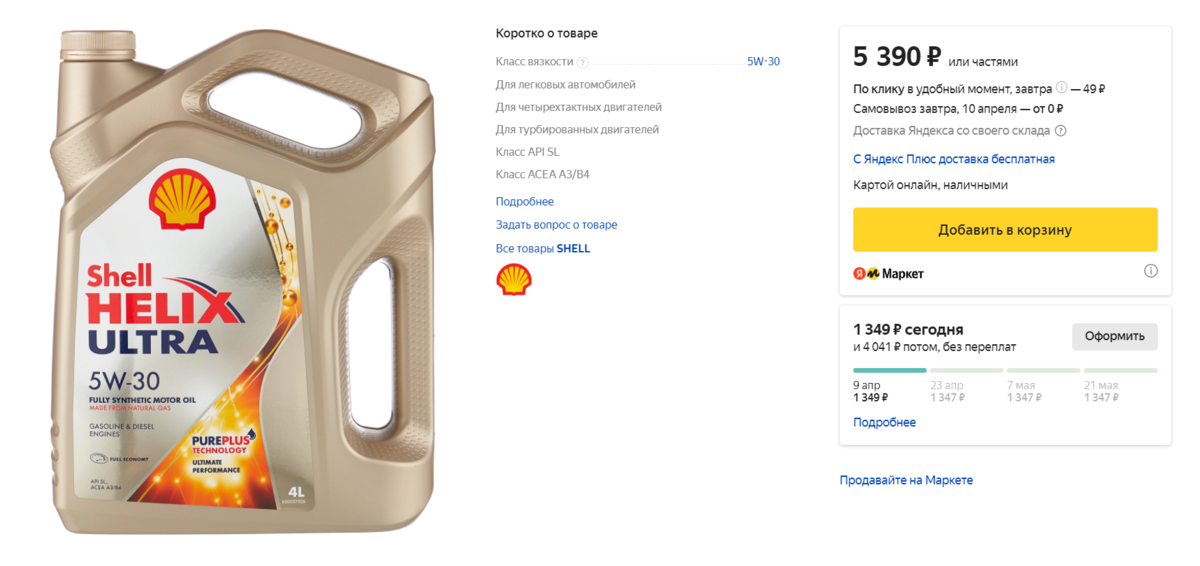Open Подробнее under product specifications
Viewport: 1200px width, 566px height.
pos(524,202)
